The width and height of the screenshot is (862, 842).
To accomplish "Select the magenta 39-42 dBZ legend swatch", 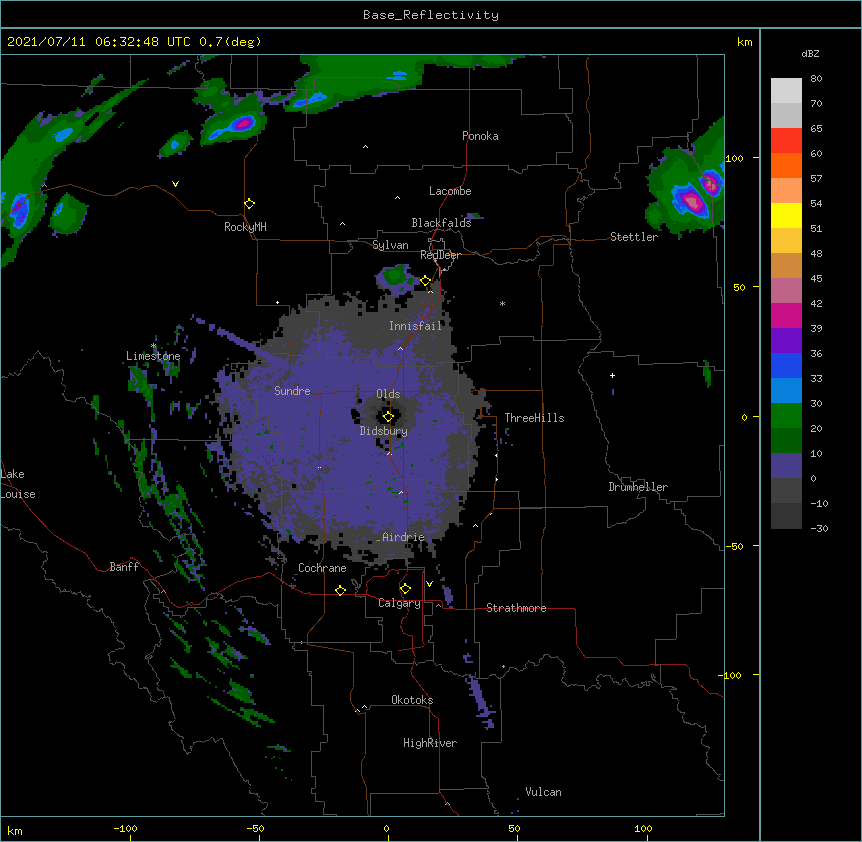I will [x=786, y=315].
